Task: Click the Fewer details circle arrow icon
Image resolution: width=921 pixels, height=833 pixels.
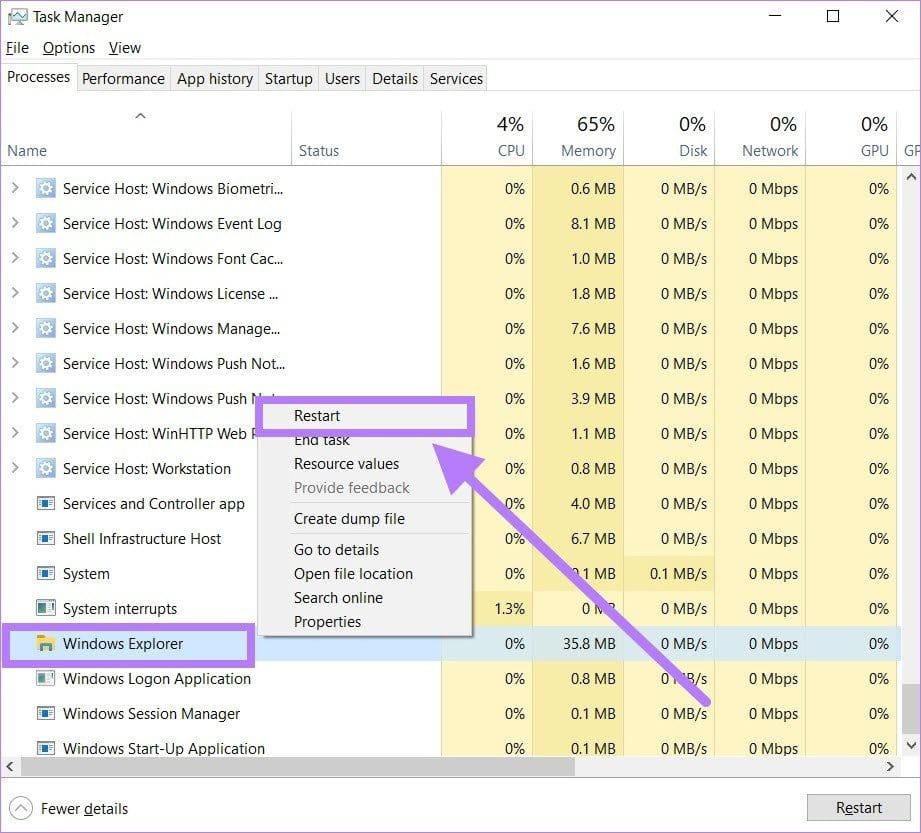Action: coord(21,808)
